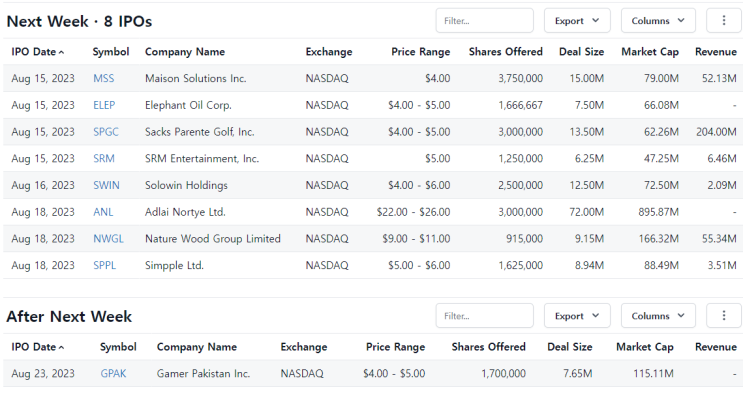This screenshot has width=743, height=402.
Task: Click the 72.00M deal size value
Action: coord(587,212)
